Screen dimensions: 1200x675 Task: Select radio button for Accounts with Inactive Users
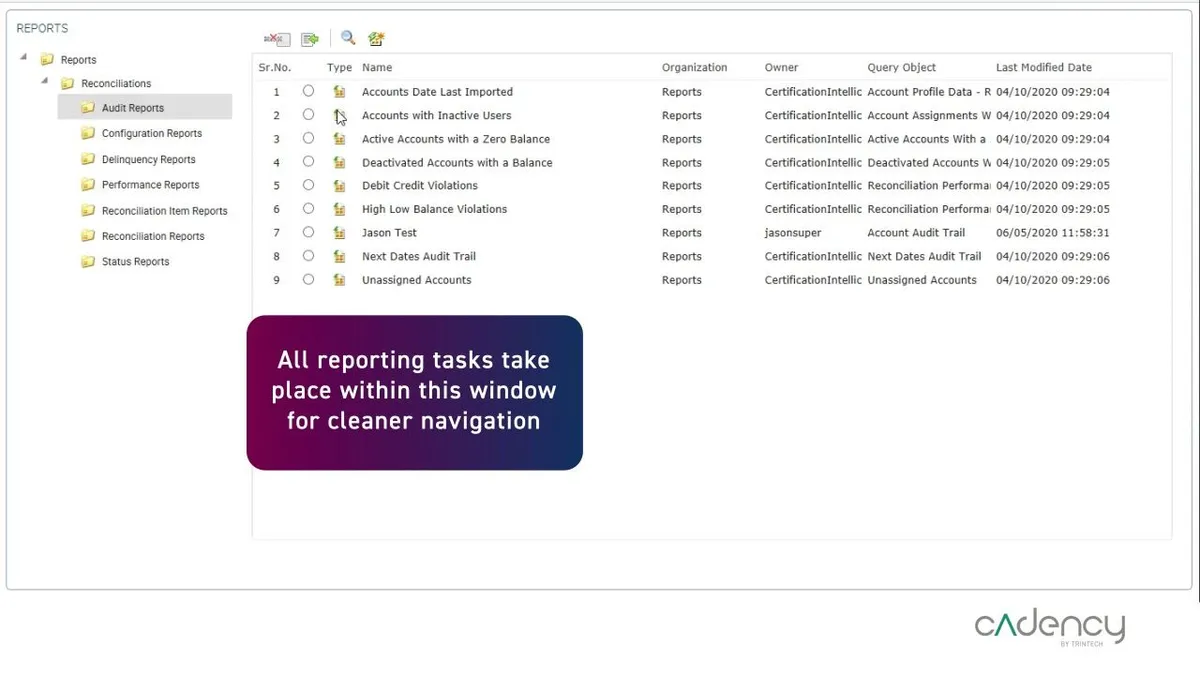point(308,115)
